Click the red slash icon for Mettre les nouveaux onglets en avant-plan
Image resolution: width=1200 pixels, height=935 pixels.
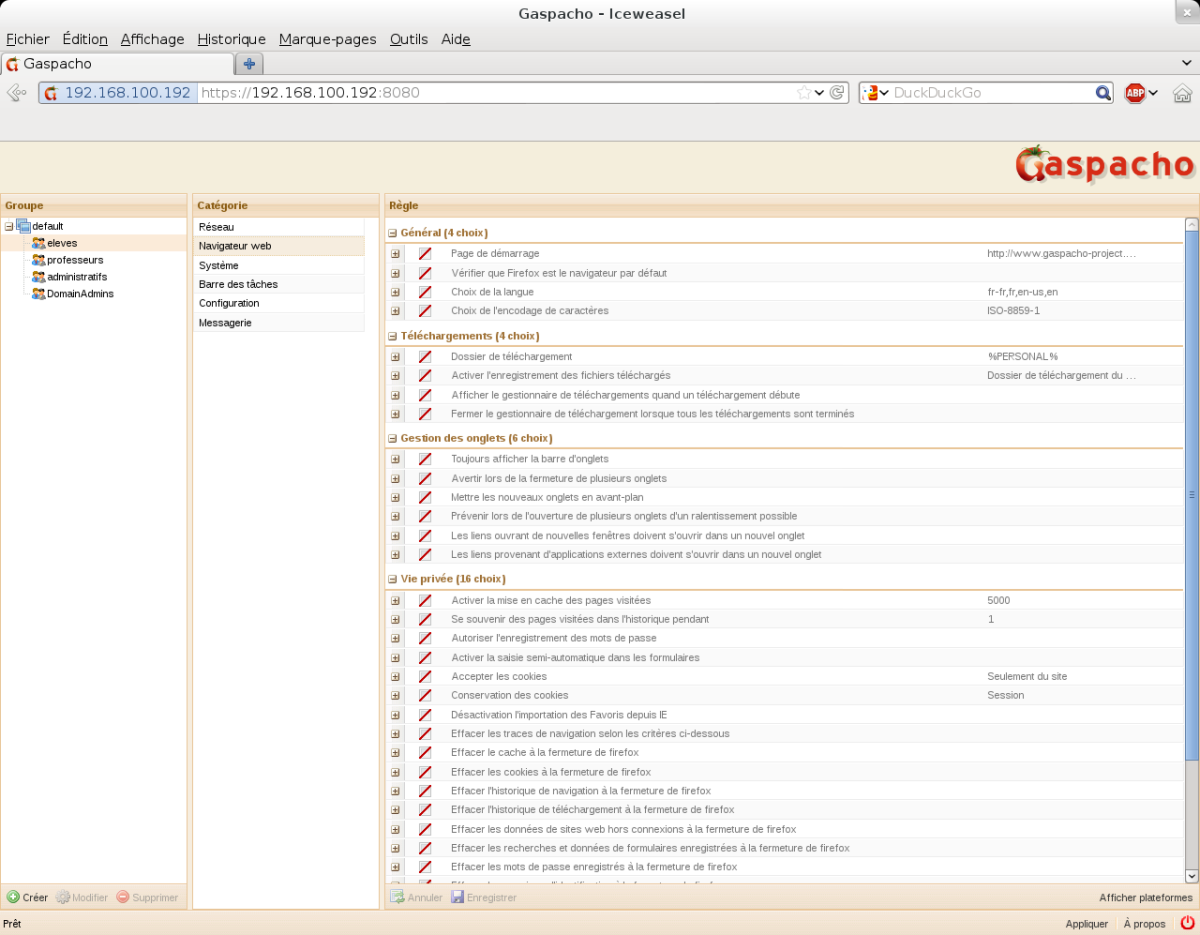[x=425, y=497]
